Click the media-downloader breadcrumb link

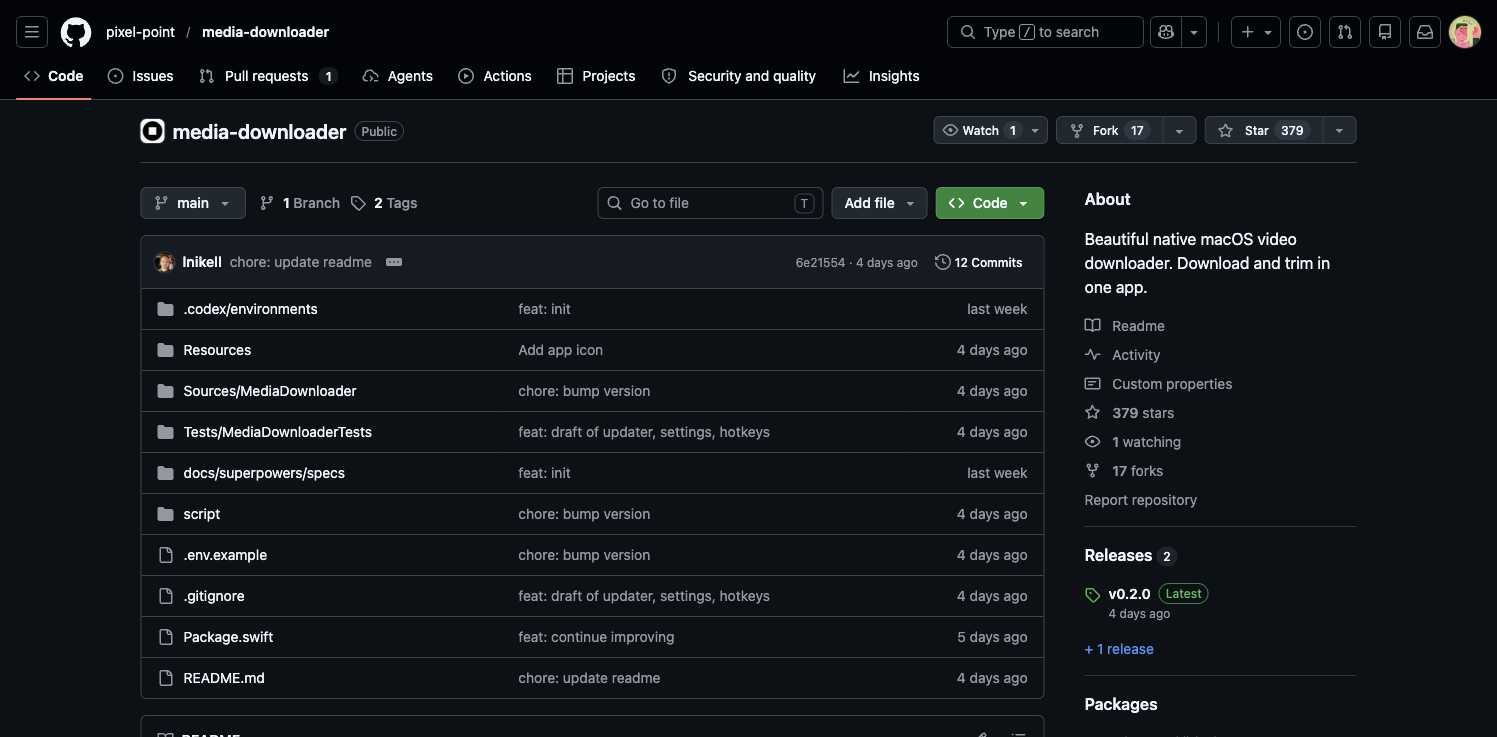[x=265, y=32]
